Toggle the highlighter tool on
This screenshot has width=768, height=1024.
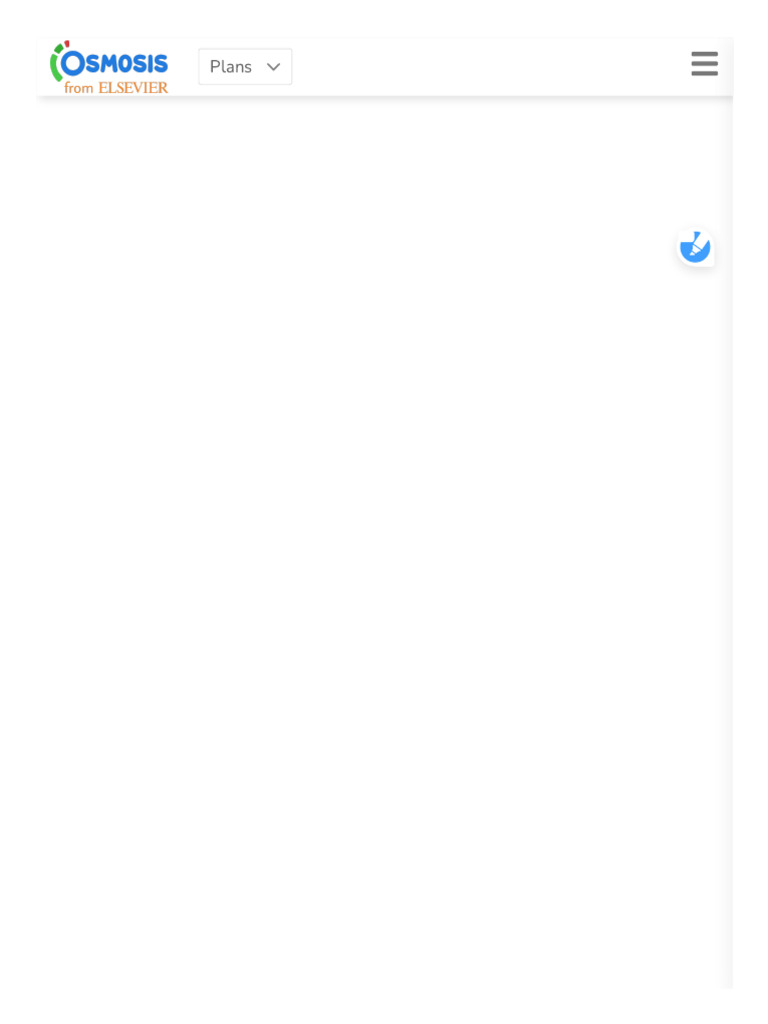[696, 248]
